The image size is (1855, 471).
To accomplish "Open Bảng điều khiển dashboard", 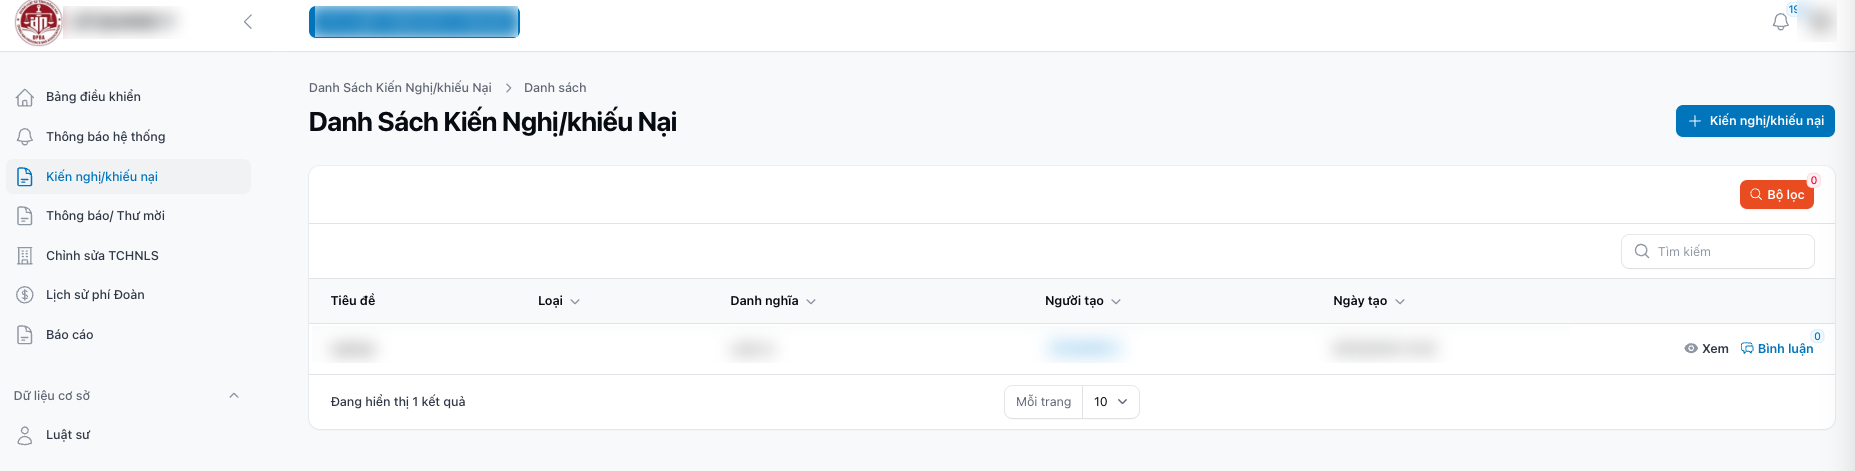I will [93, 97].
